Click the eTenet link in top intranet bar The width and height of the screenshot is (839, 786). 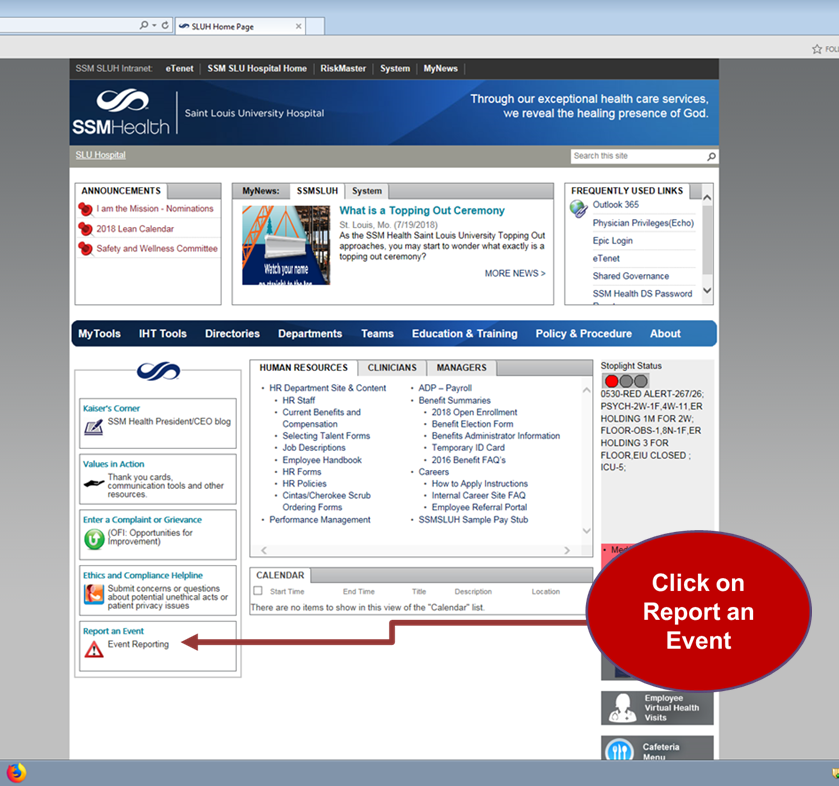(179, 68)
